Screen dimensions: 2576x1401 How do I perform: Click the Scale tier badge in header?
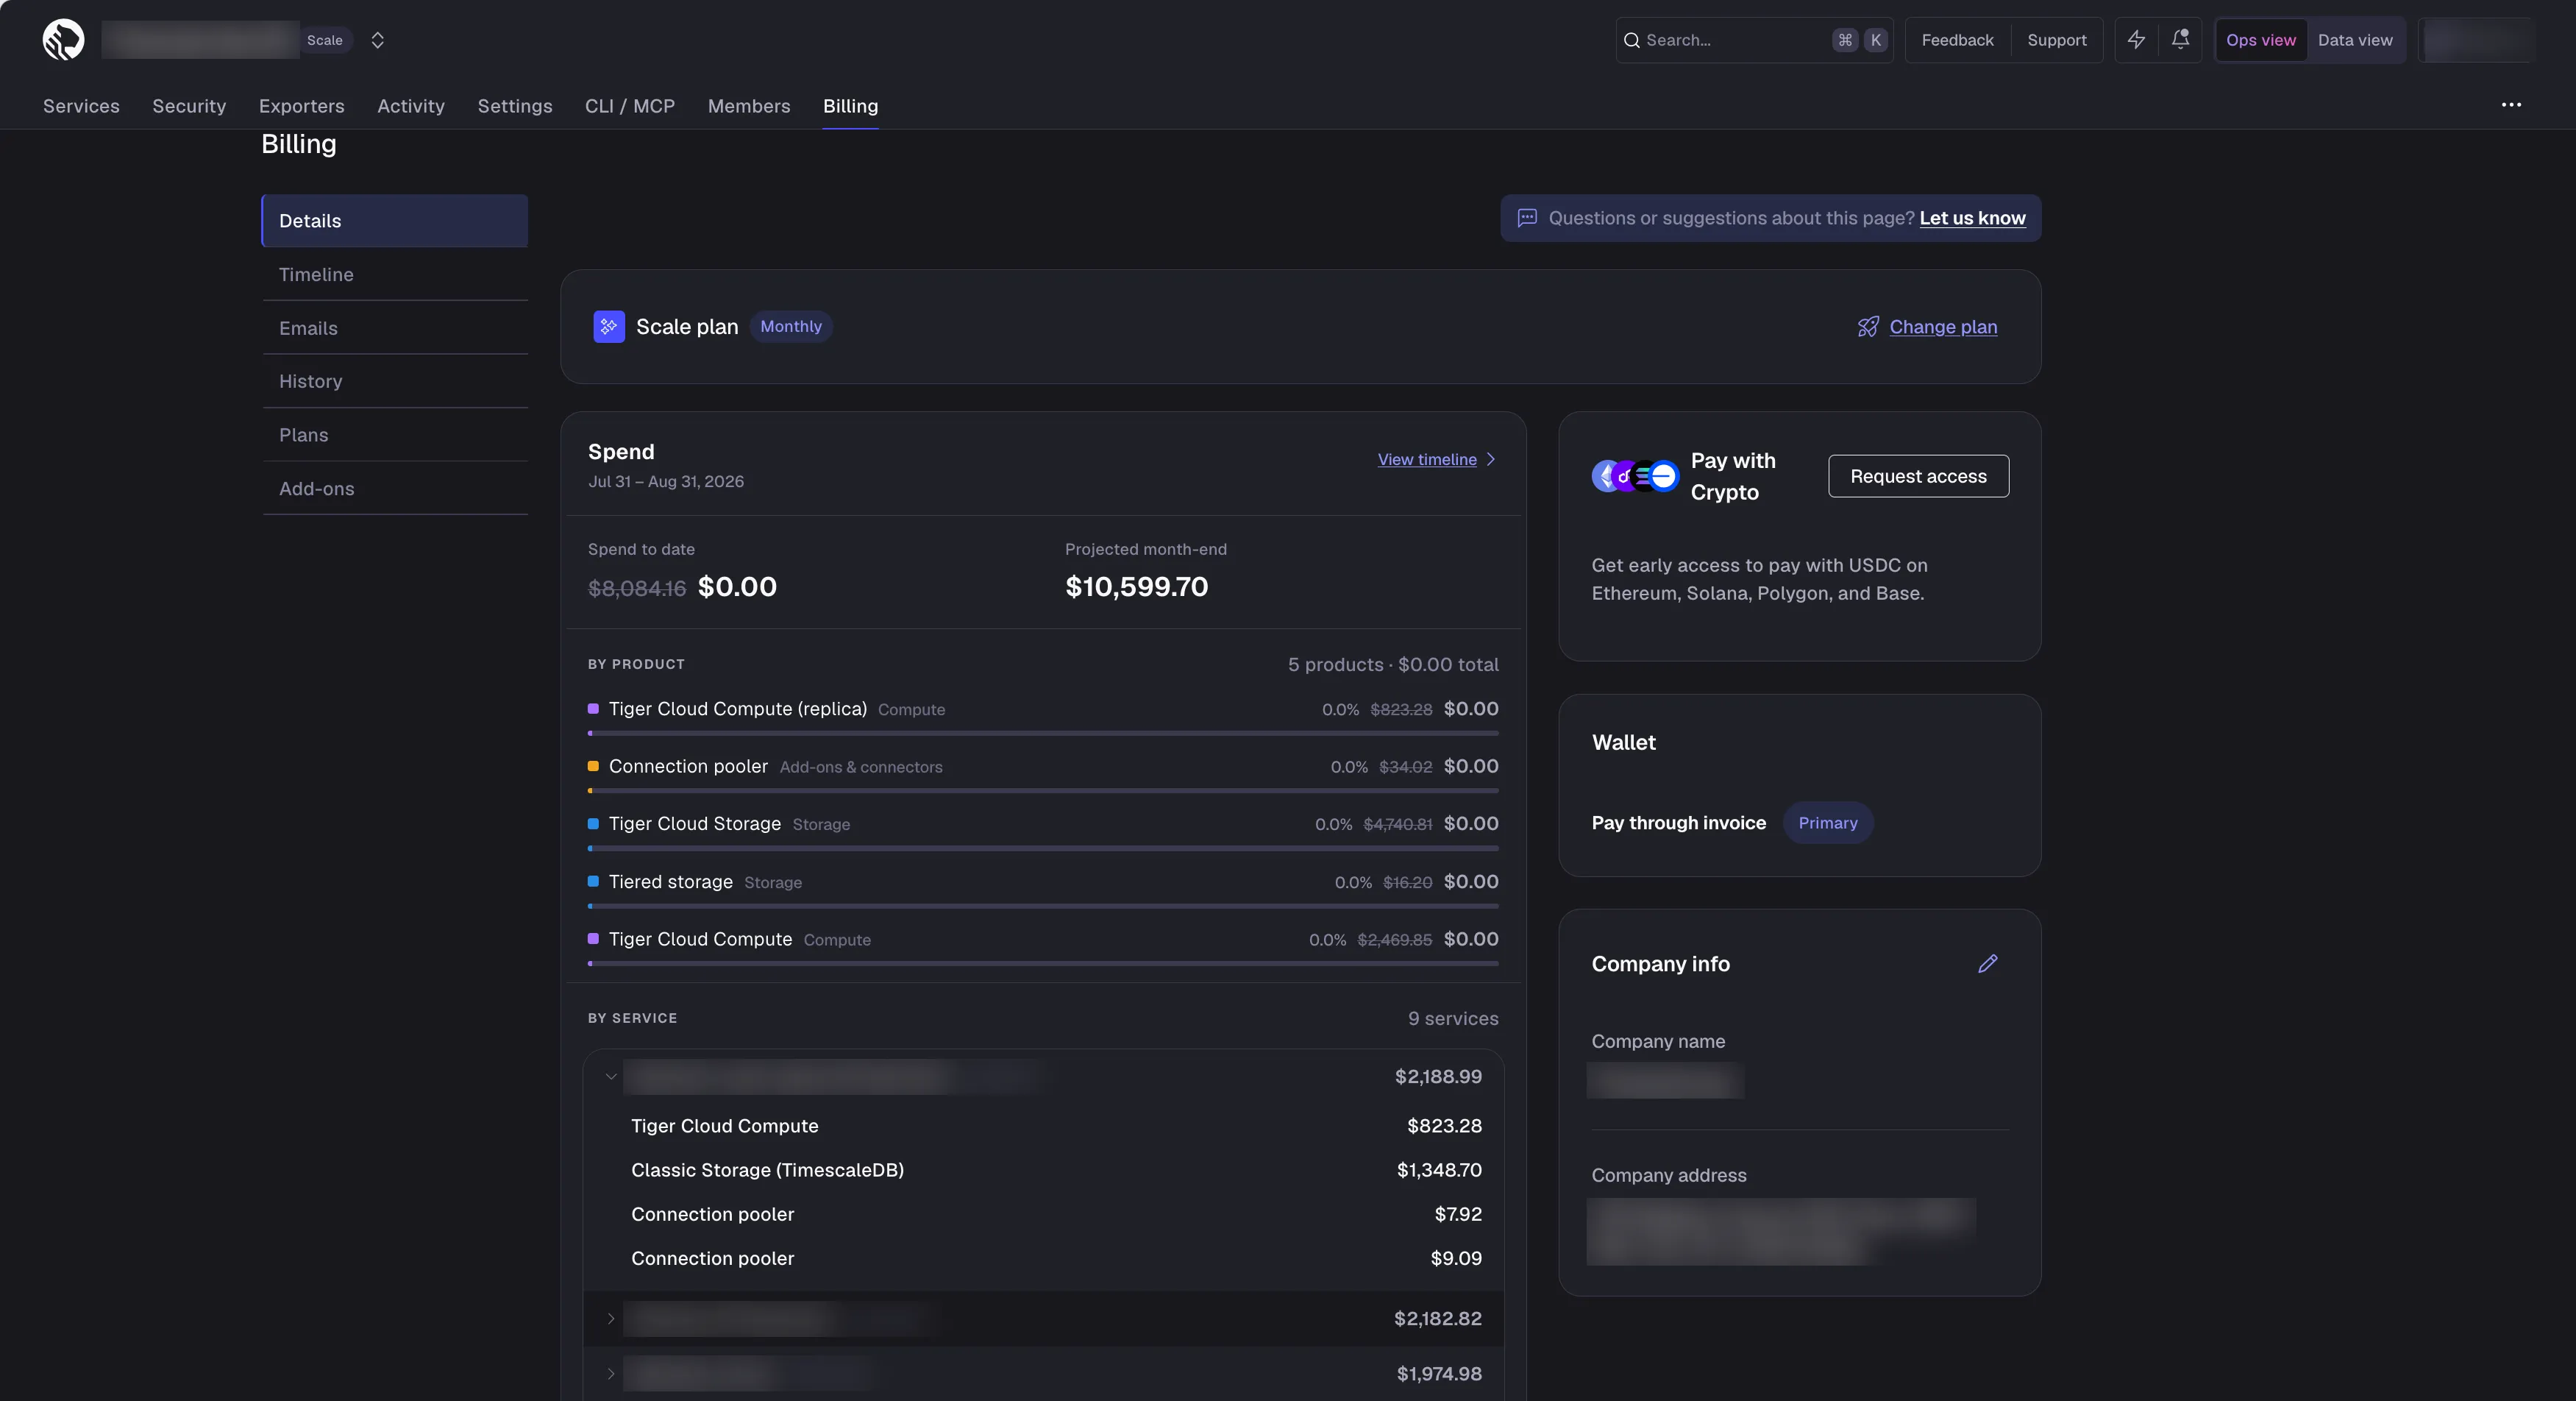coord(325,40)
